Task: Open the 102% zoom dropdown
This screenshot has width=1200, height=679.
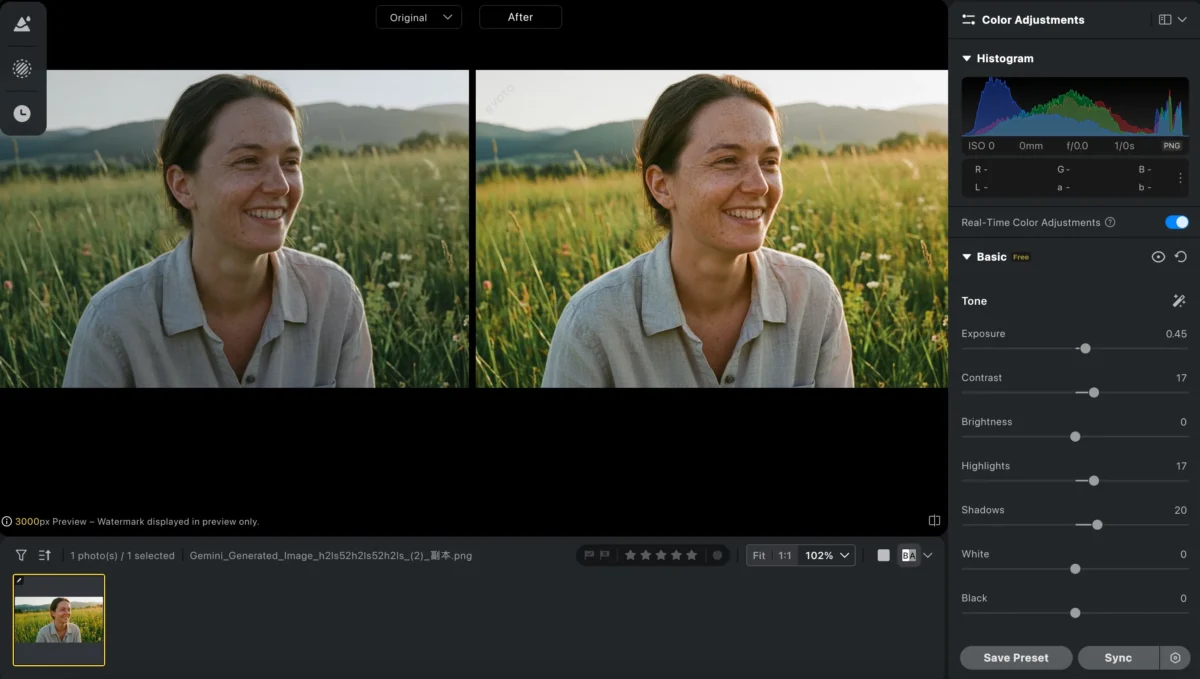Action: coord(828,555)
